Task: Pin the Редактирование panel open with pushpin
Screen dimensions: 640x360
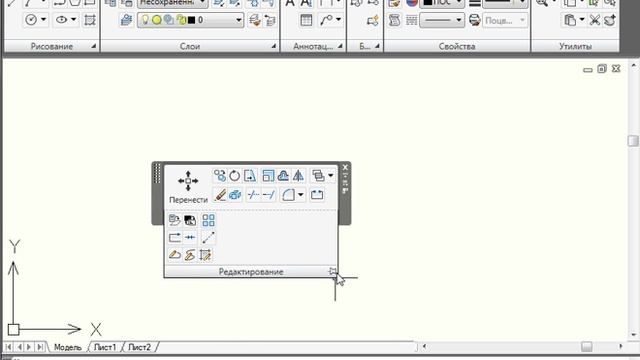Action: point(333,271)
